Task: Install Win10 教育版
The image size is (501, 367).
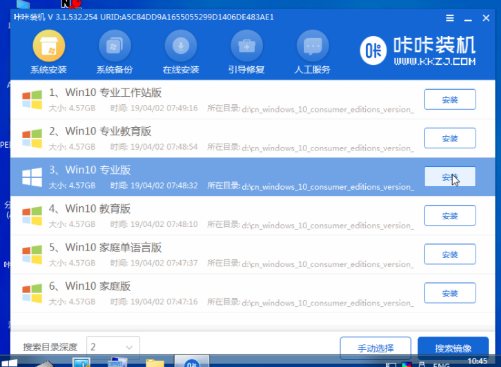Action: click(x=450, y=215)
